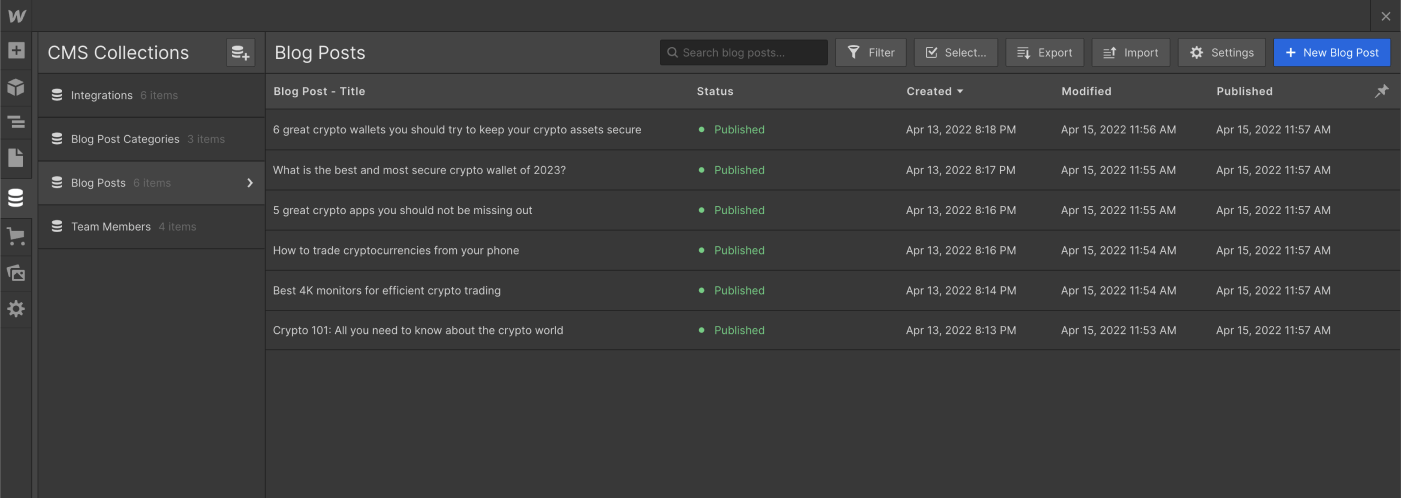Sort by Created column arrow

[x=960, y=91]
